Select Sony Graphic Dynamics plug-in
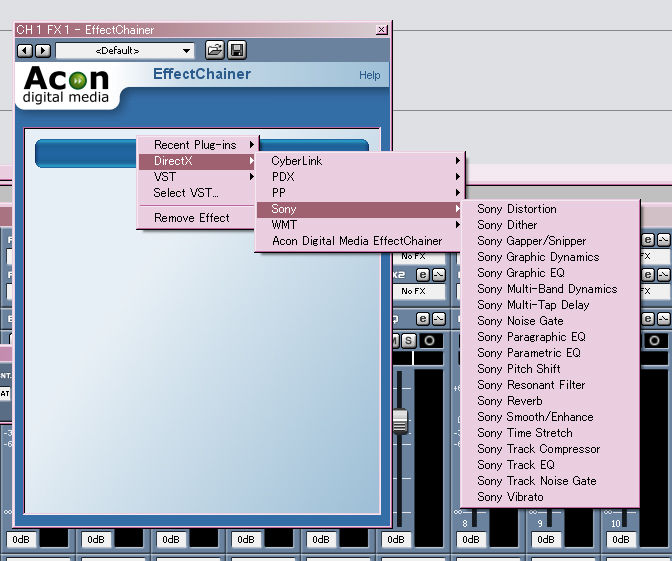Image resolution: width=672 pixels, height=561 pixels. point(550,257)
